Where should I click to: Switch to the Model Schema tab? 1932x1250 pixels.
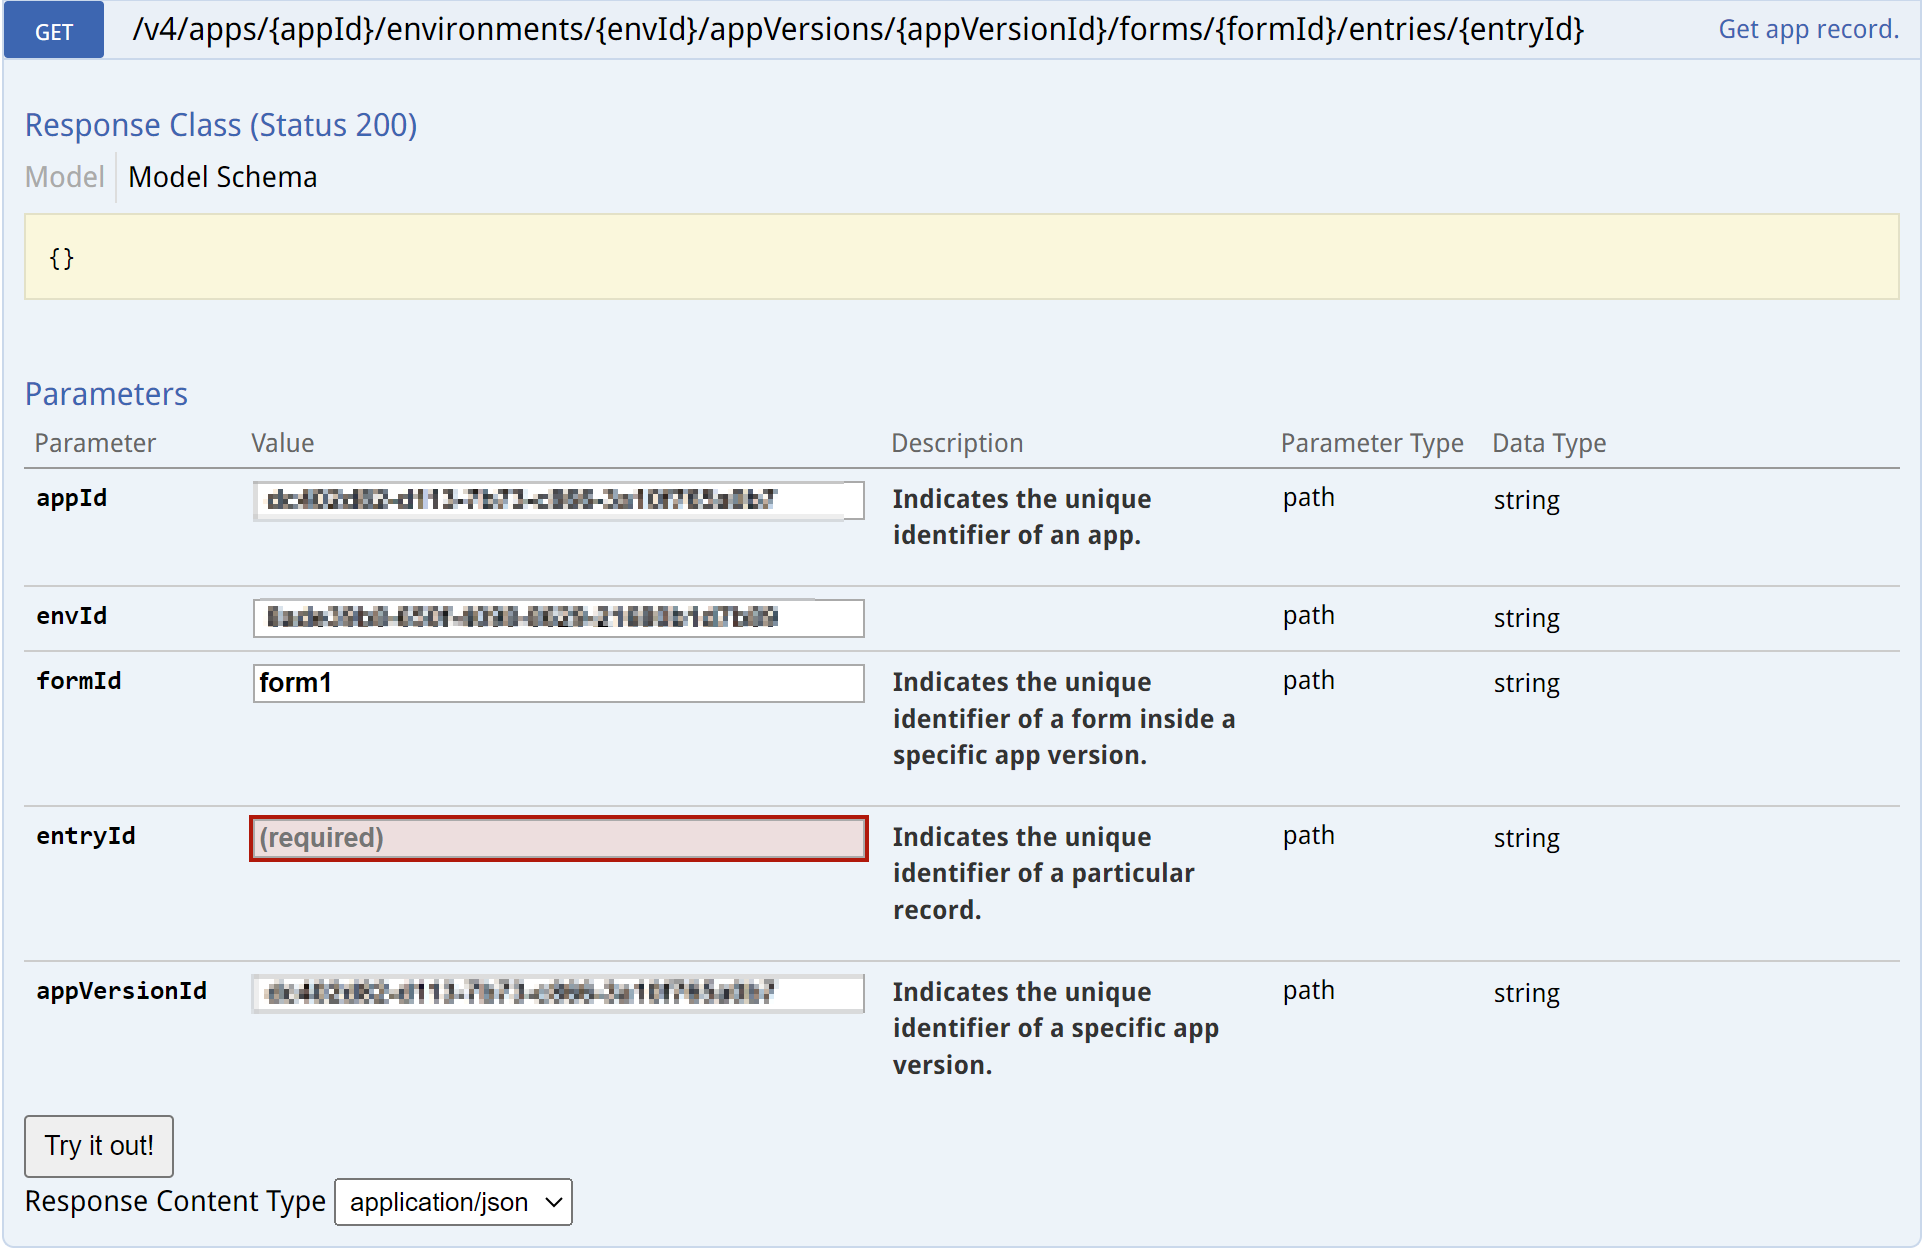[x=222, y=177]
